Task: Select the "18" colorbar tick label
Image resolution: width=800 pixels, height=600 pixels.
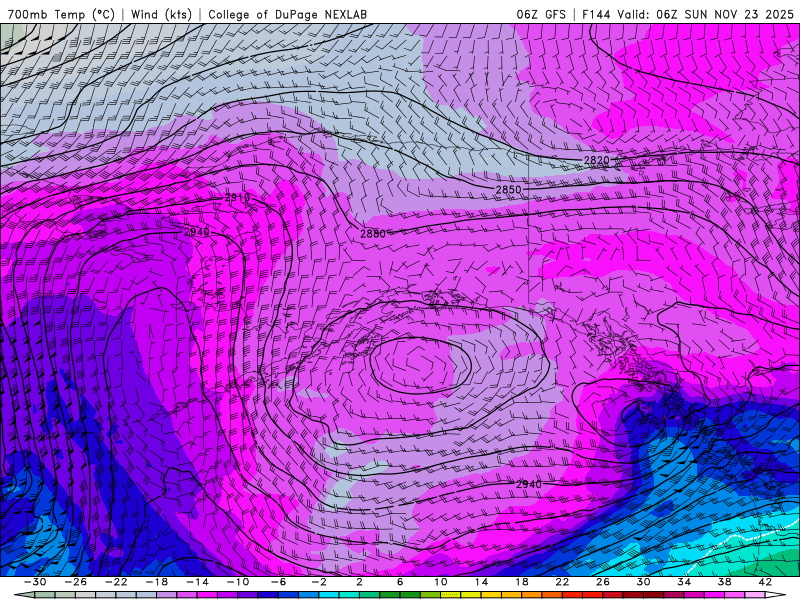Action: click(x=522, y=582)
